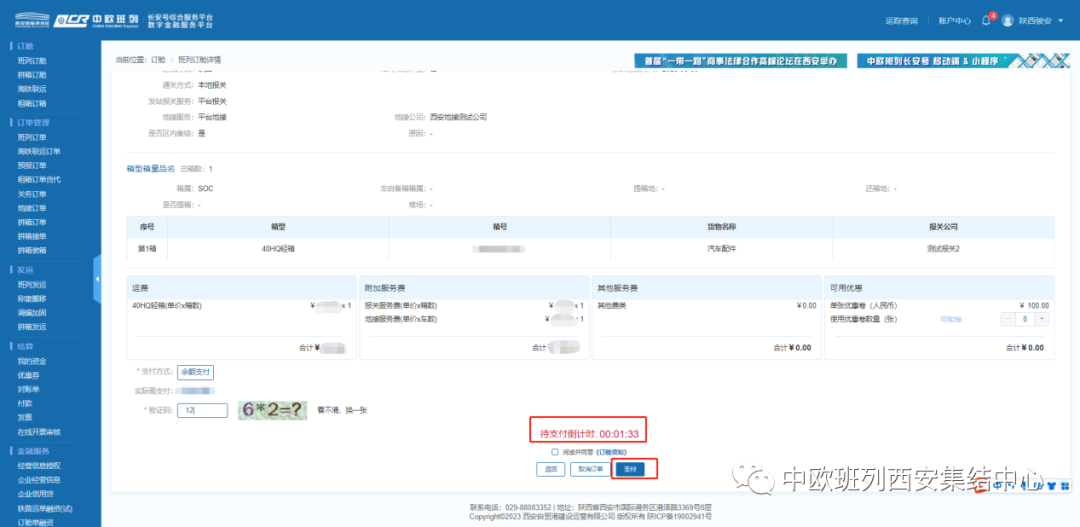This screenshot has width=1080, height=527.
Task: Click the 第1箱 row cell
Action: click(x=147, y=249)
